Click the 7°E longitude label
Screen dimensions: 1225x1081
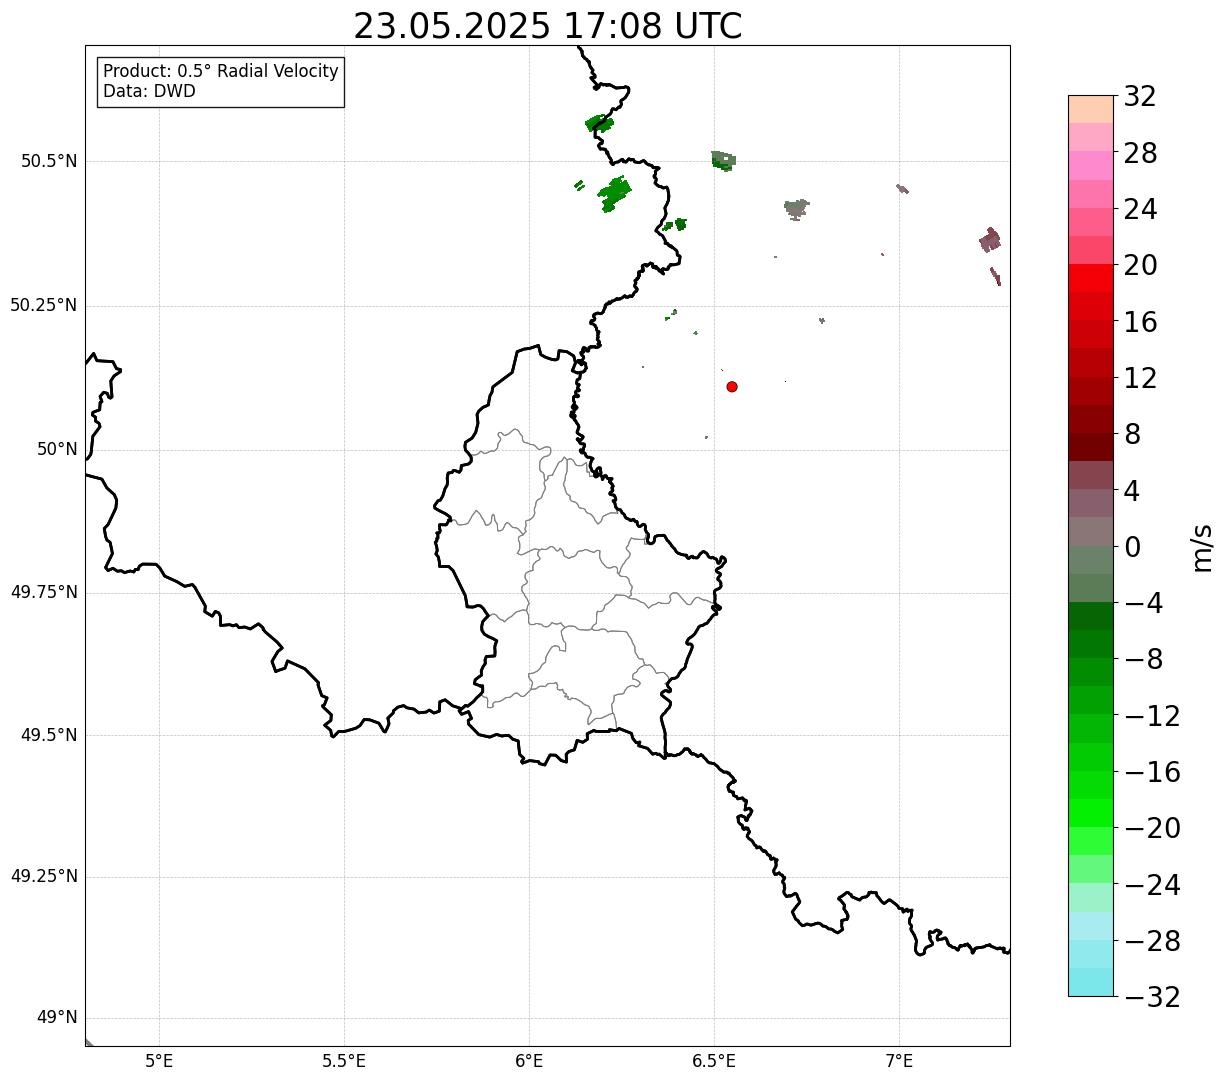899,1060
